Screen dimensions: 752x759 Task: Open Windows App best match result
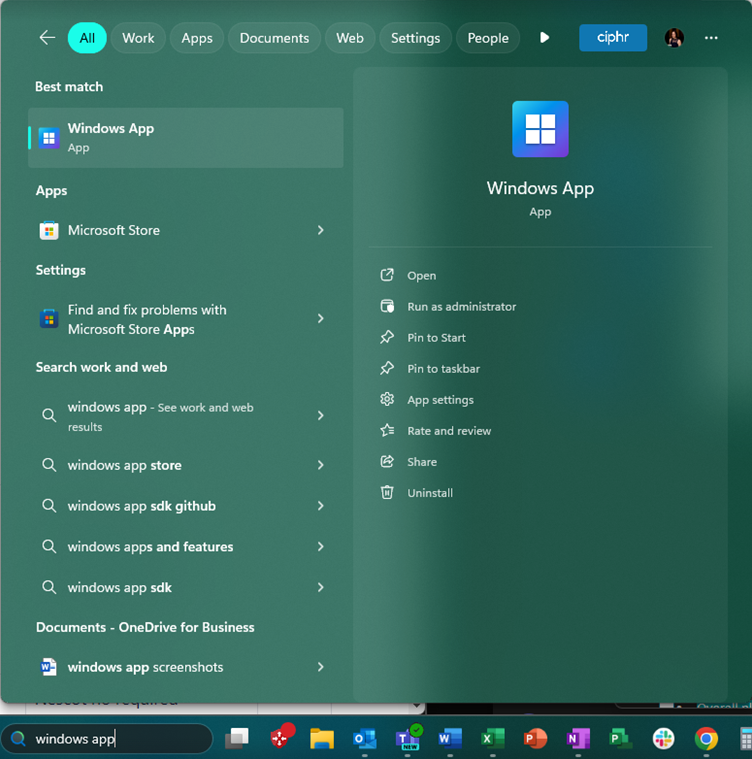pos(186,137)
